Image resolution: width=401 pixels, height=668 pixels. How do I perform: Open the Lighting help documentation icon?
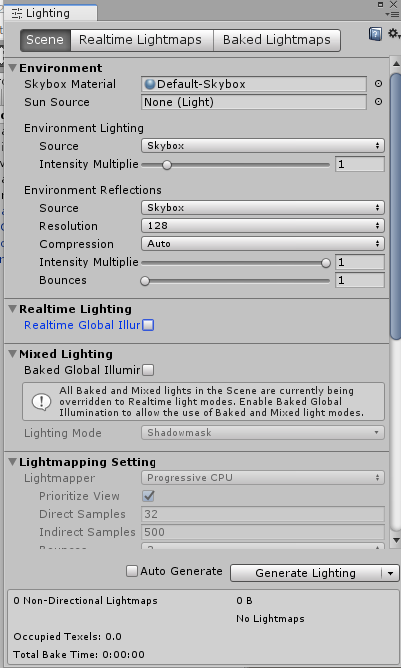[375, 34]
